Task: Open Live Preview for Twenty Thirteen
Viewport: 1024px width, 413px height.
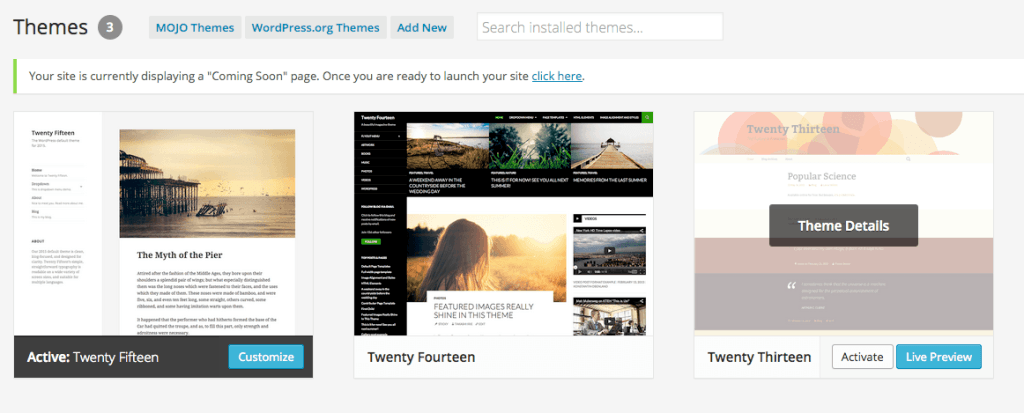Action: (x=938, y=357)
